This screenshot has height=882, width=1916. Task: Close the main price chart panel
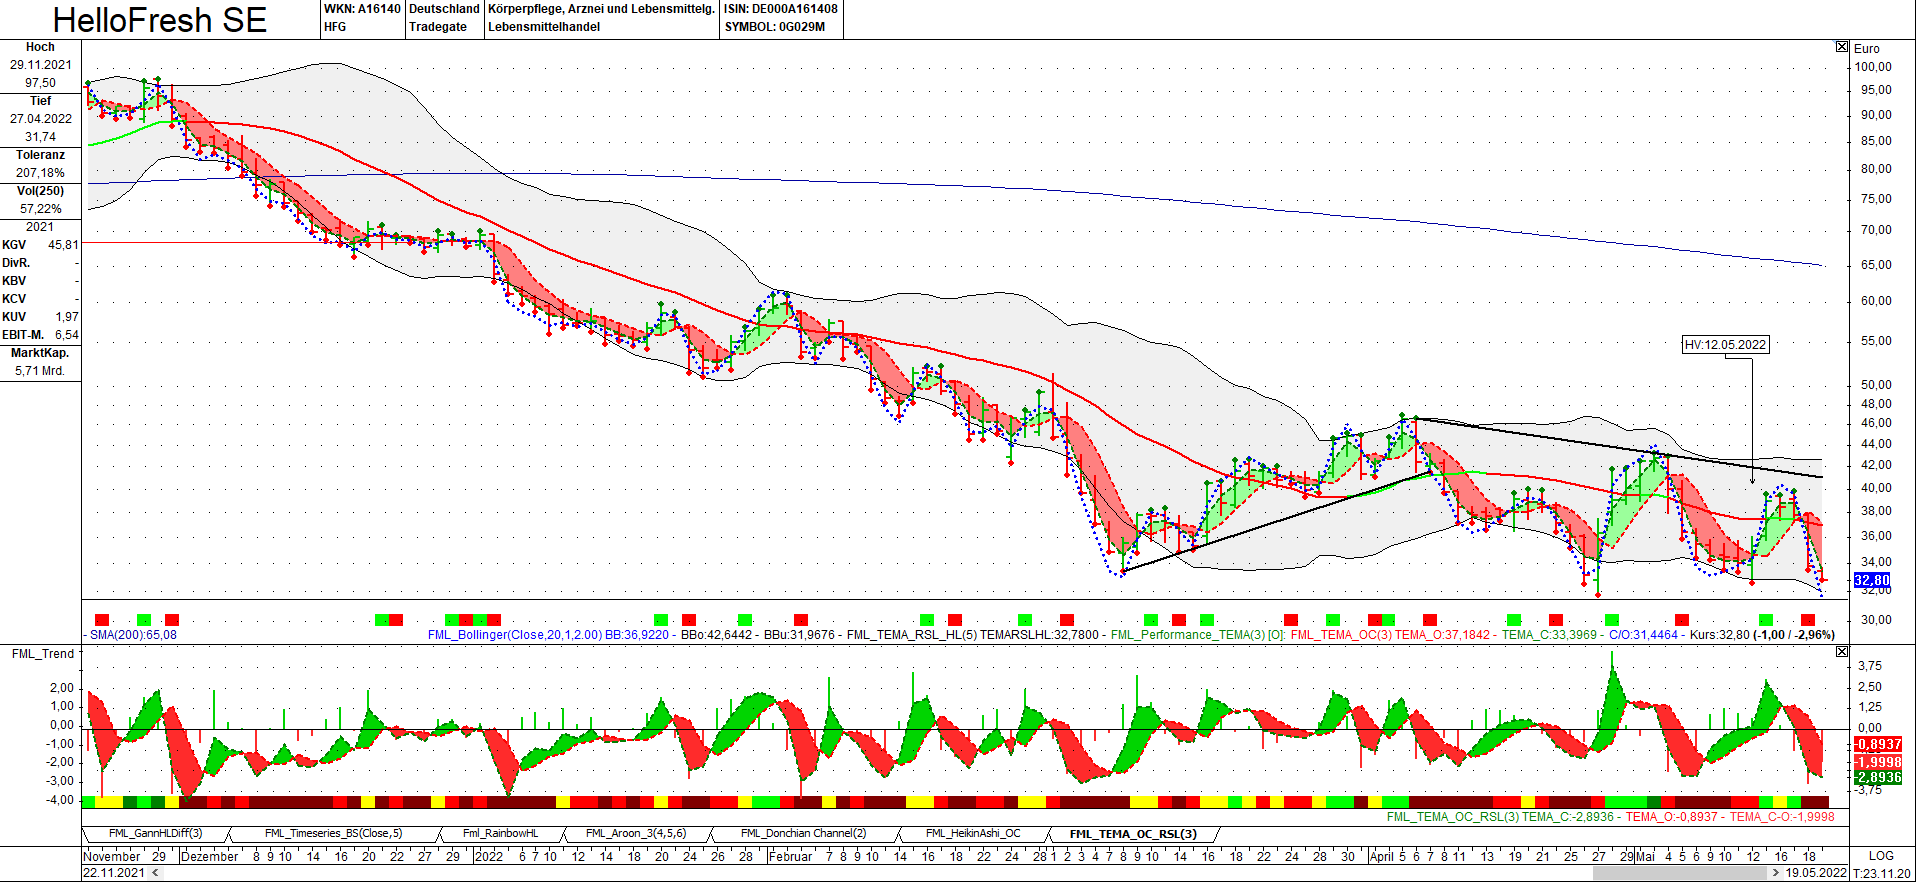coord(1842,47)
